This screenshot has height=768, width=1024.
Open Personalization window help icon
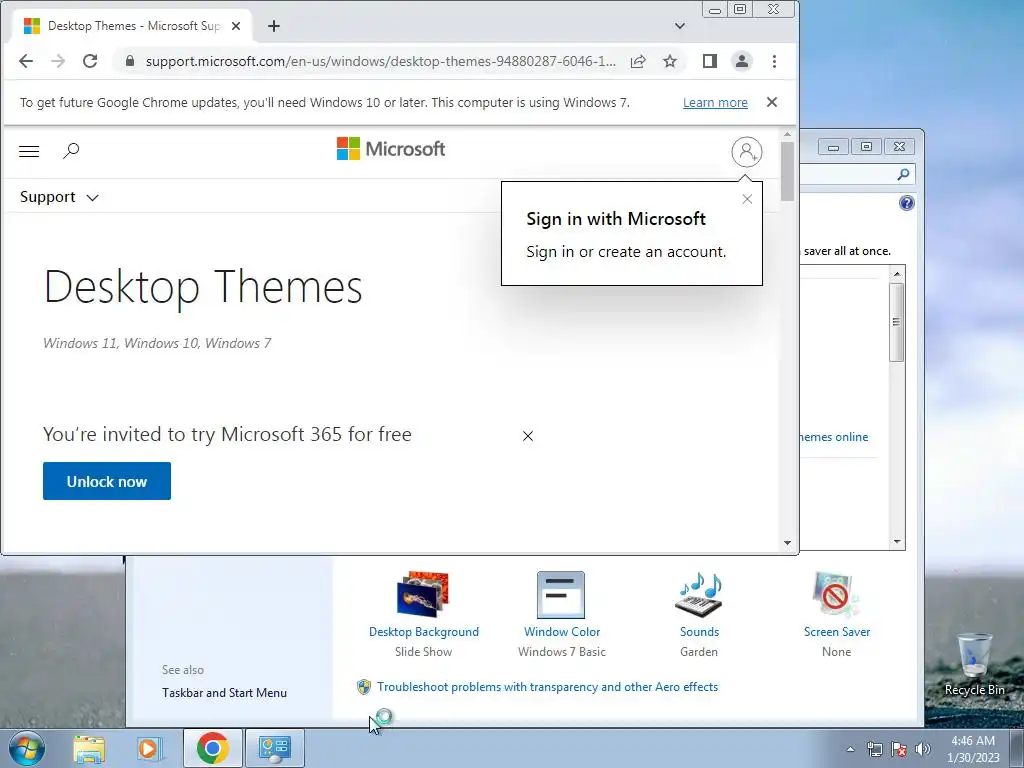click(906, 203)
